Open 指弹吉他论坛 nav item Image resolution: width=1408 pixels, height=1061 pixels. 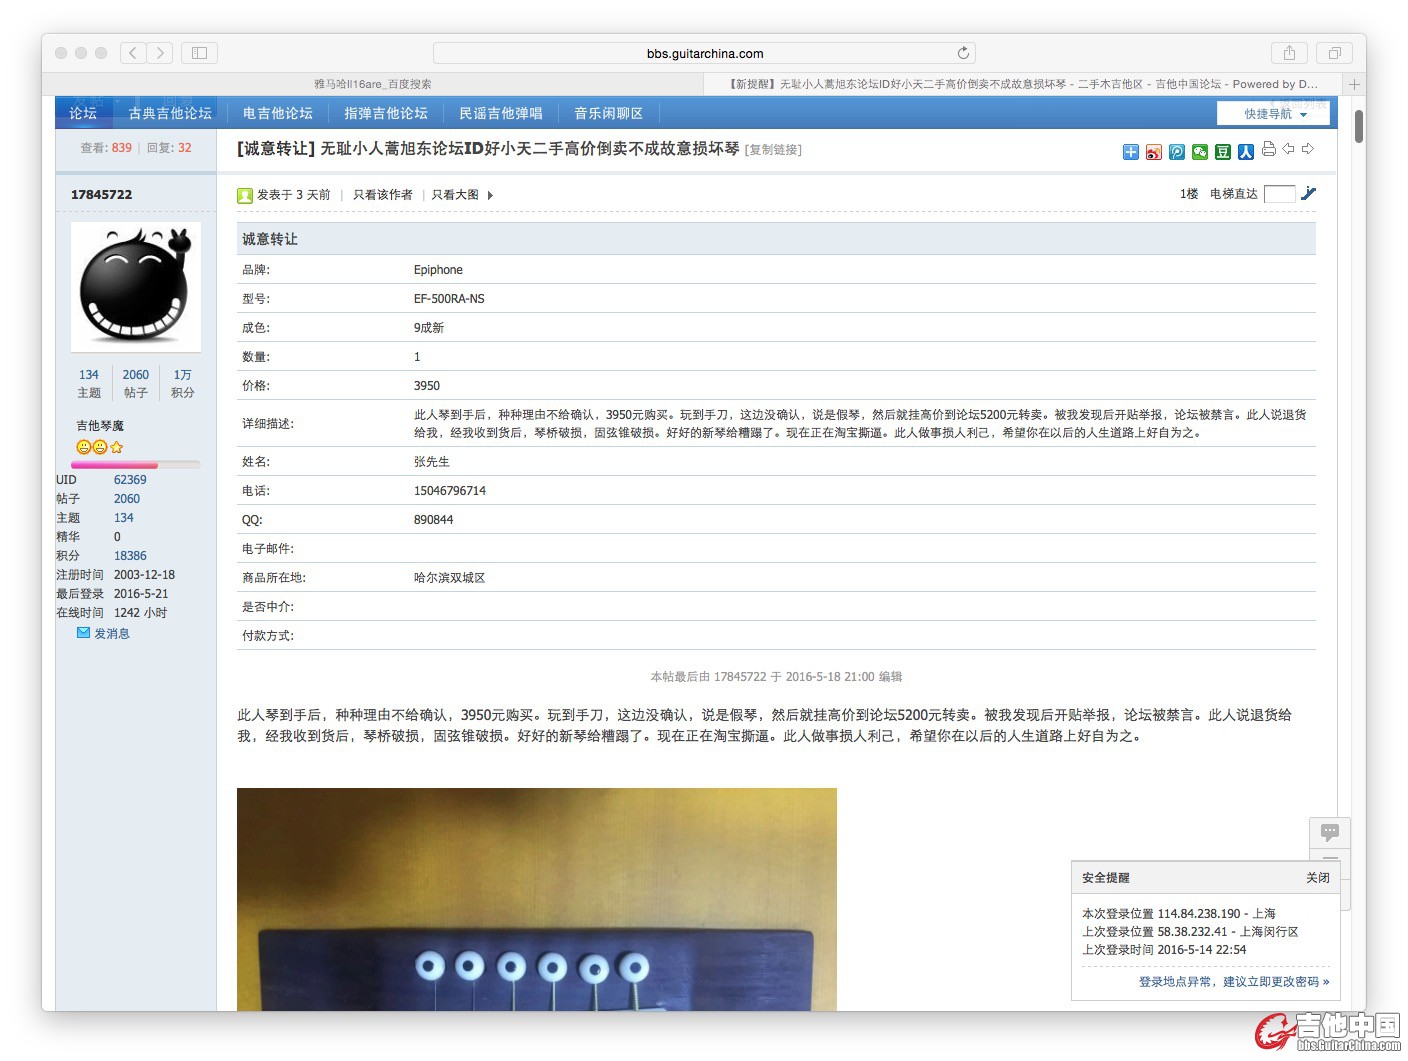(386, 113)
